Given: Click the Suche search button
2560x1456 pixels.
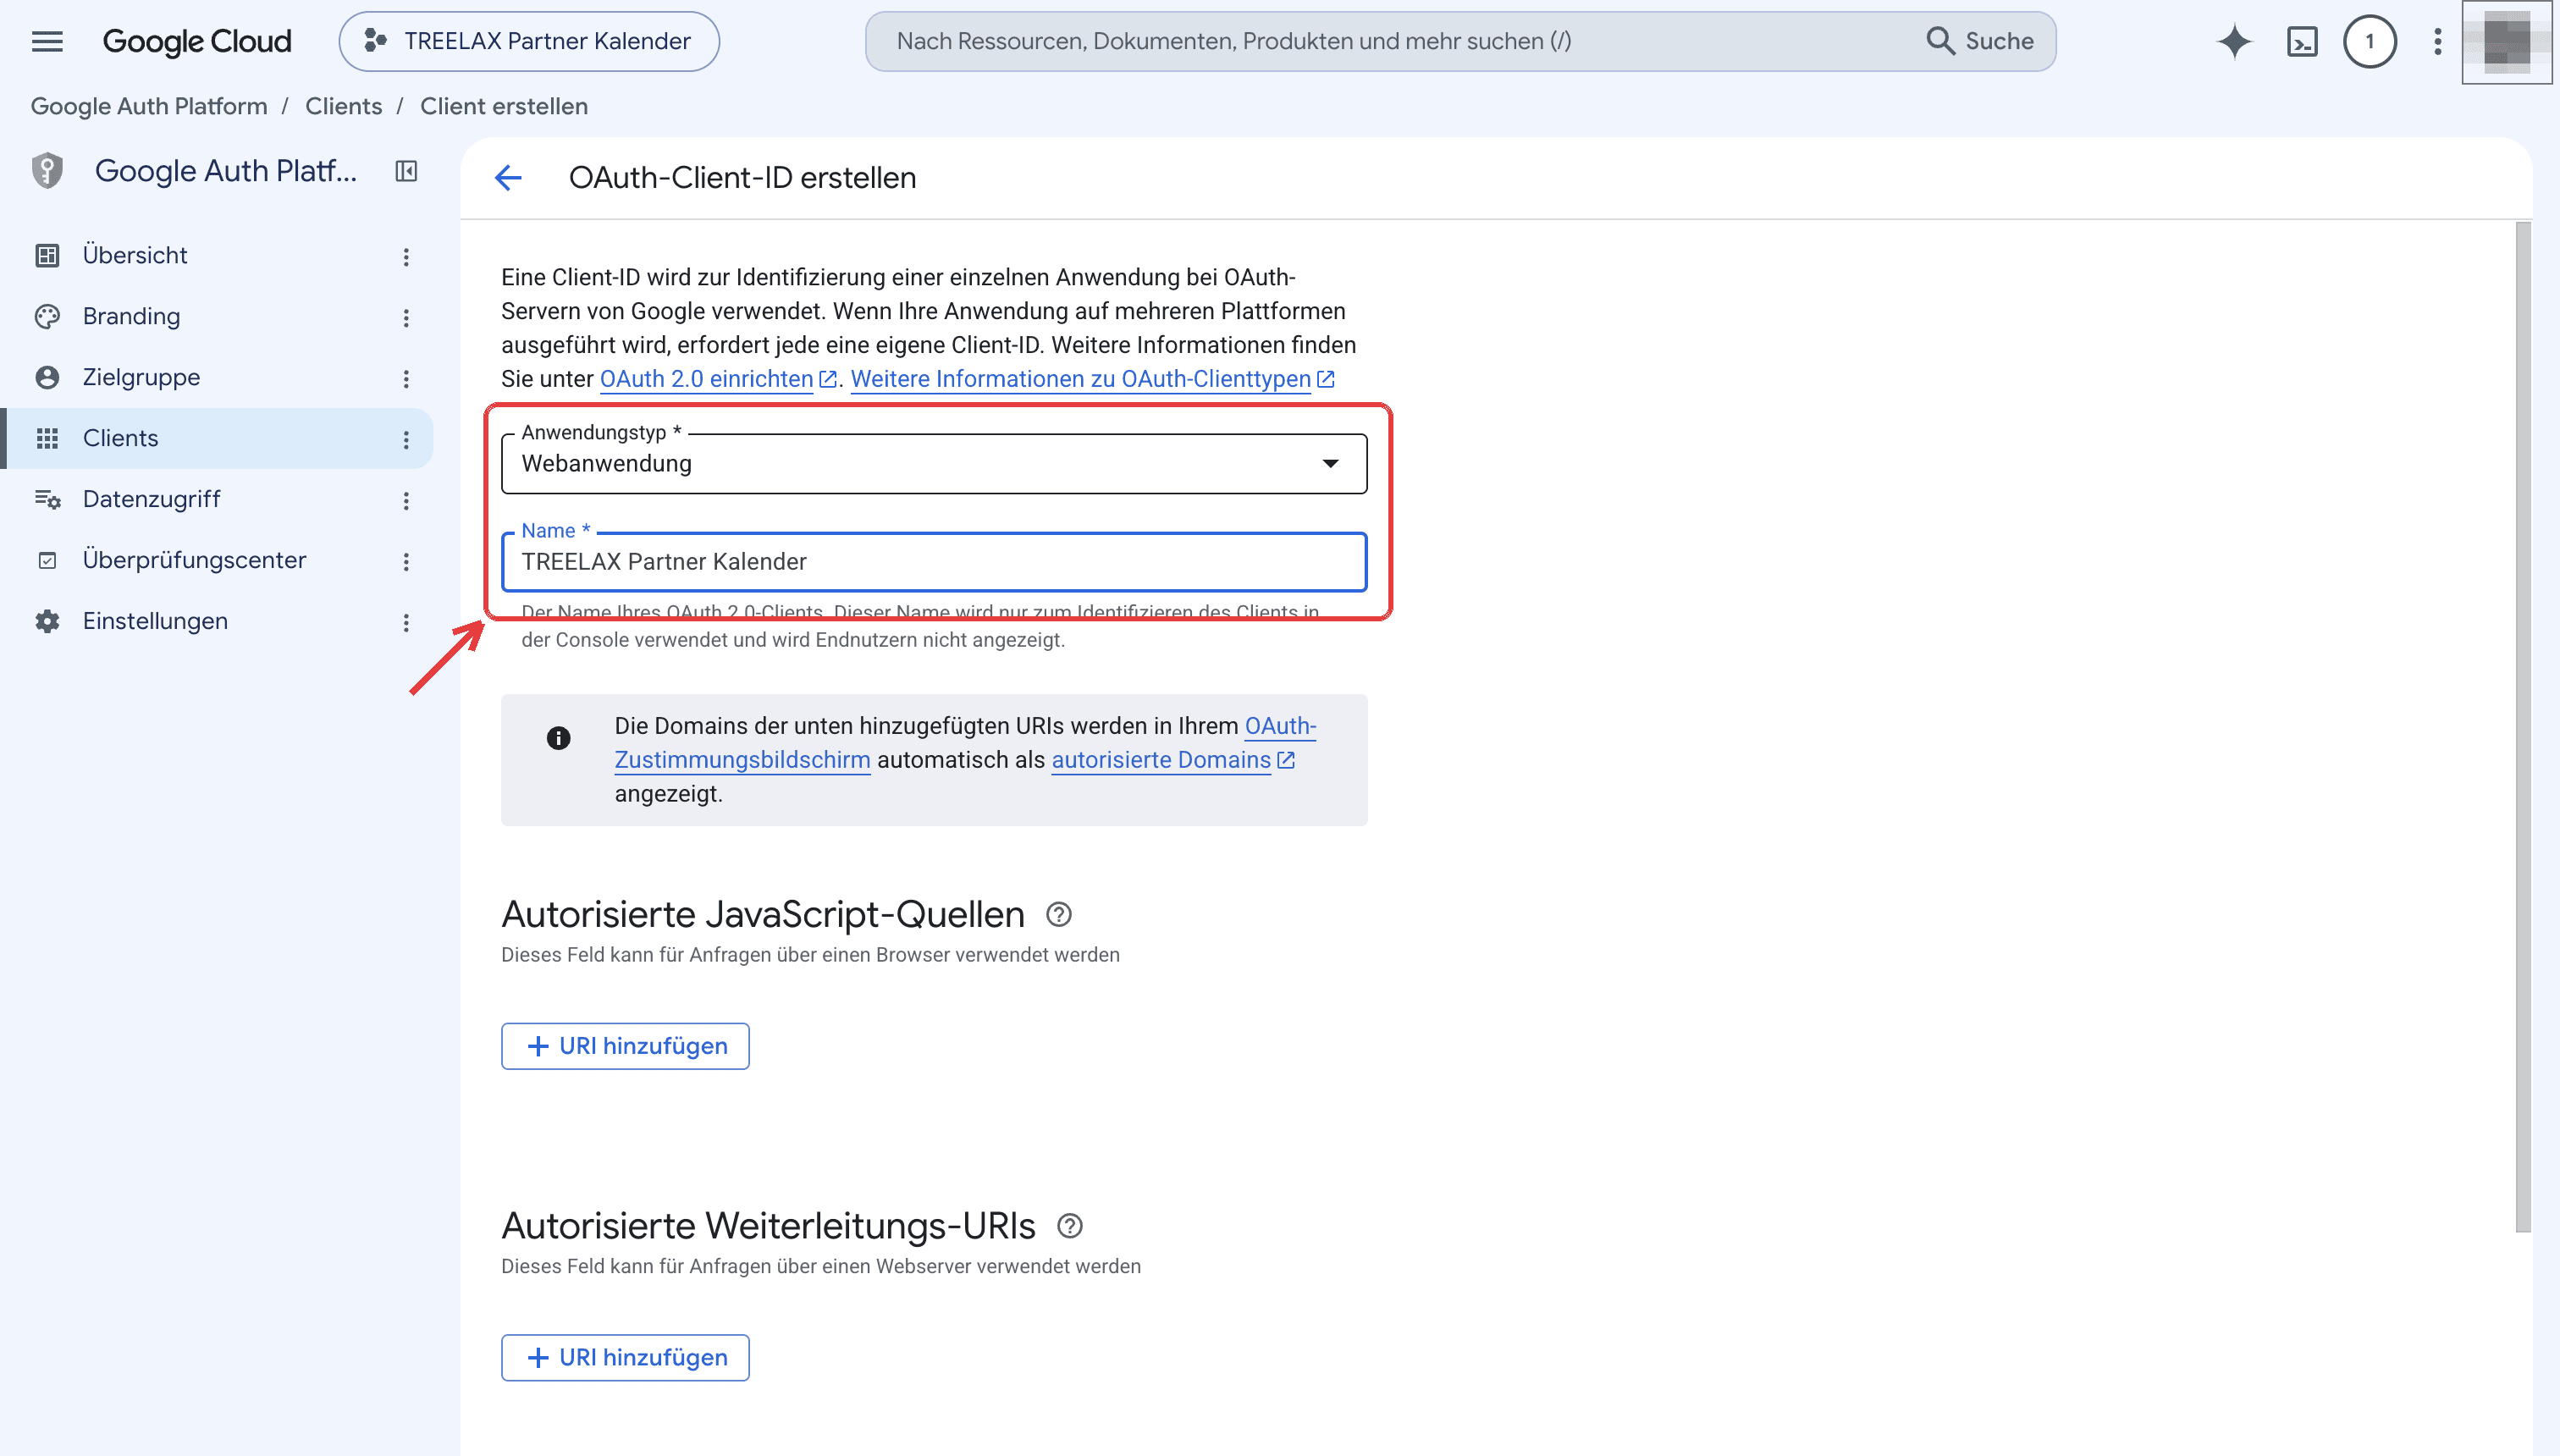Looking at the screenshot, I should (x=1980, y=41).
